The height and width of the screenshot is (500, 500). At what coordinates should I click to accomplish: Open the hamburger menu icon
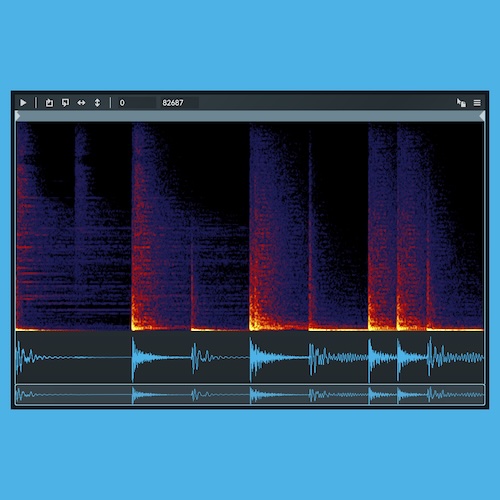(x=477, y=103)
